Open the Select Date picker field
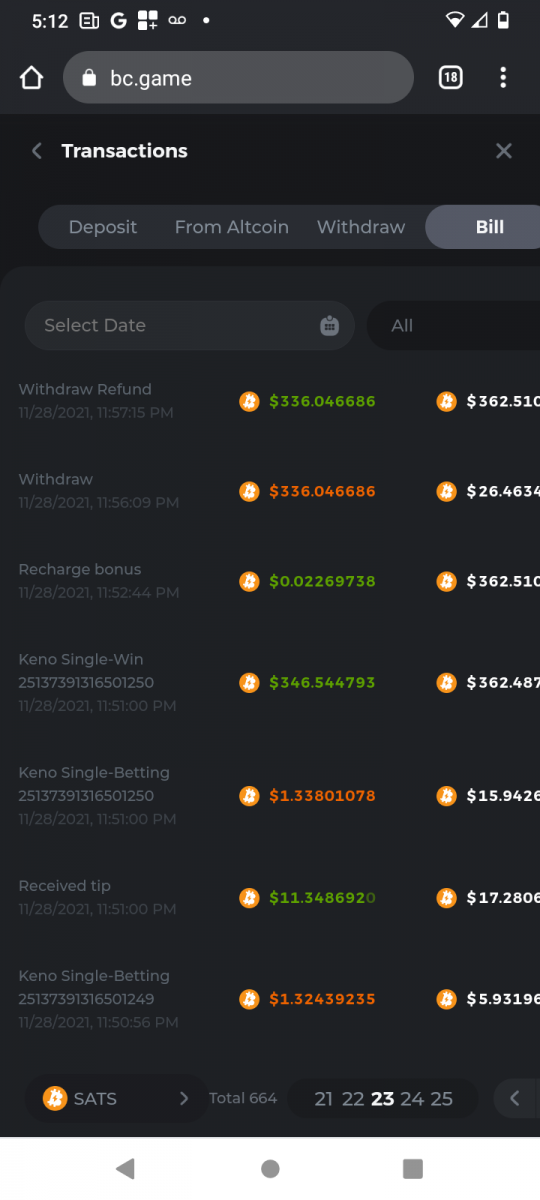 click(x=190, y=326)
